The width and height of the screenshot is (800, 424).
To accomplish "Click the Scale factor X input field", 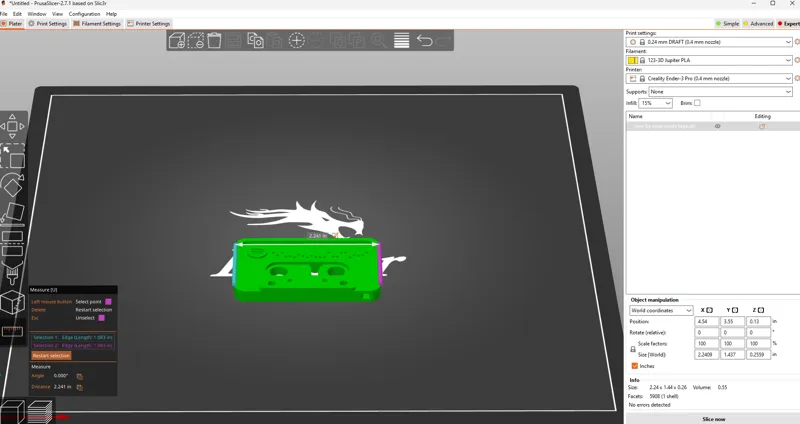I will [706, 344].
